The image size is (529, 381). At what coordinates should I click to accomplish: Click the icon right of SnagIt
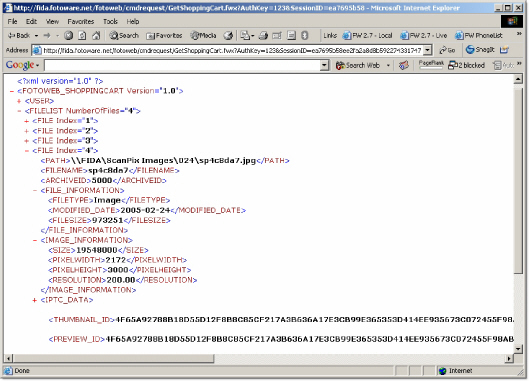(504, 50)
